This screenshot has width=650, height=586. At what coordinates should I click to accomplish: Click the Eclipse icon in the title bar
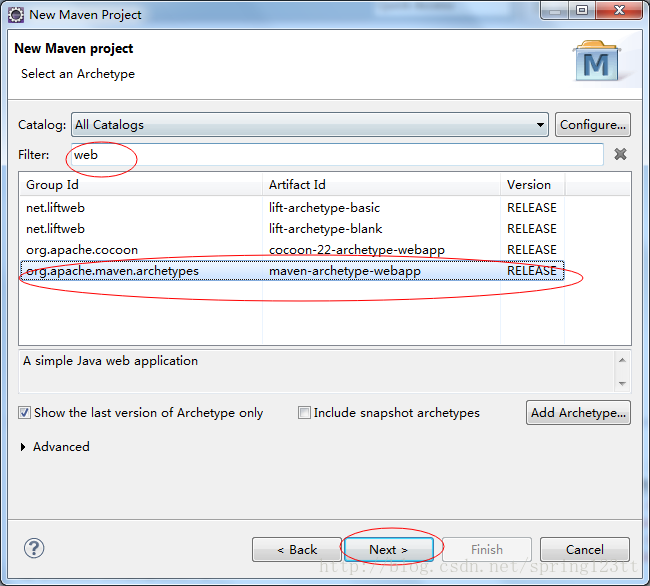coord(16,15)
